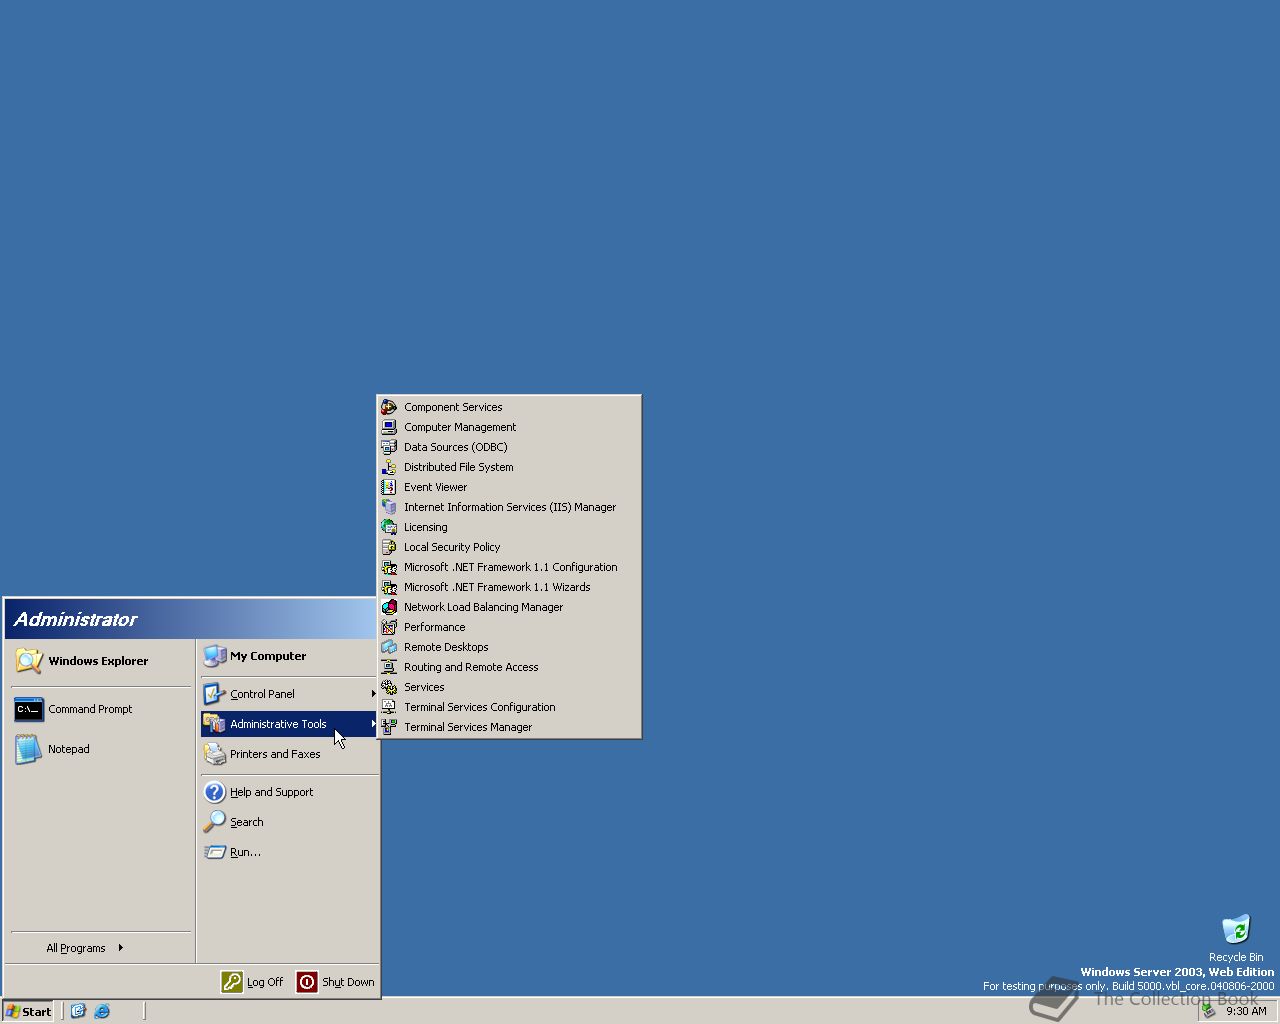
Task: Select Administrative Tools menu item
Action: click(x=289, y=724)
